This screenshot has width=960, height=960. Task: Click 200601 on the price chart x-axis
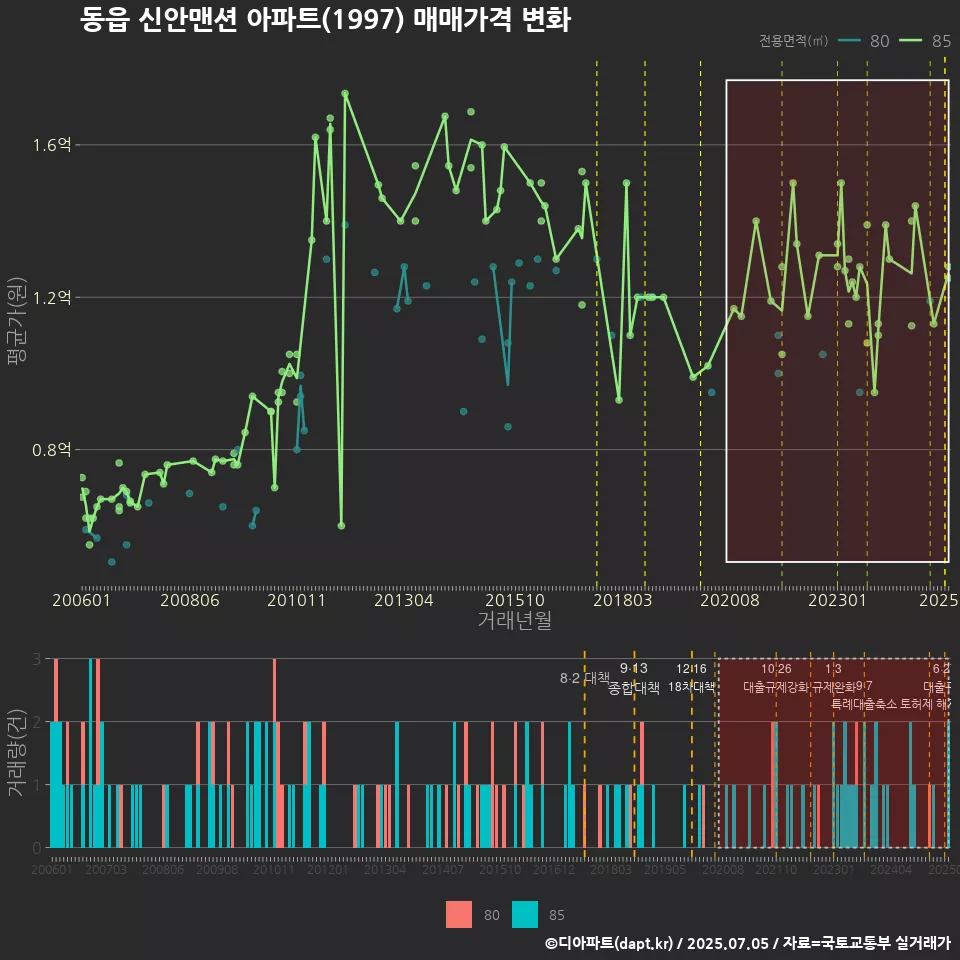(x=81, y=600)
